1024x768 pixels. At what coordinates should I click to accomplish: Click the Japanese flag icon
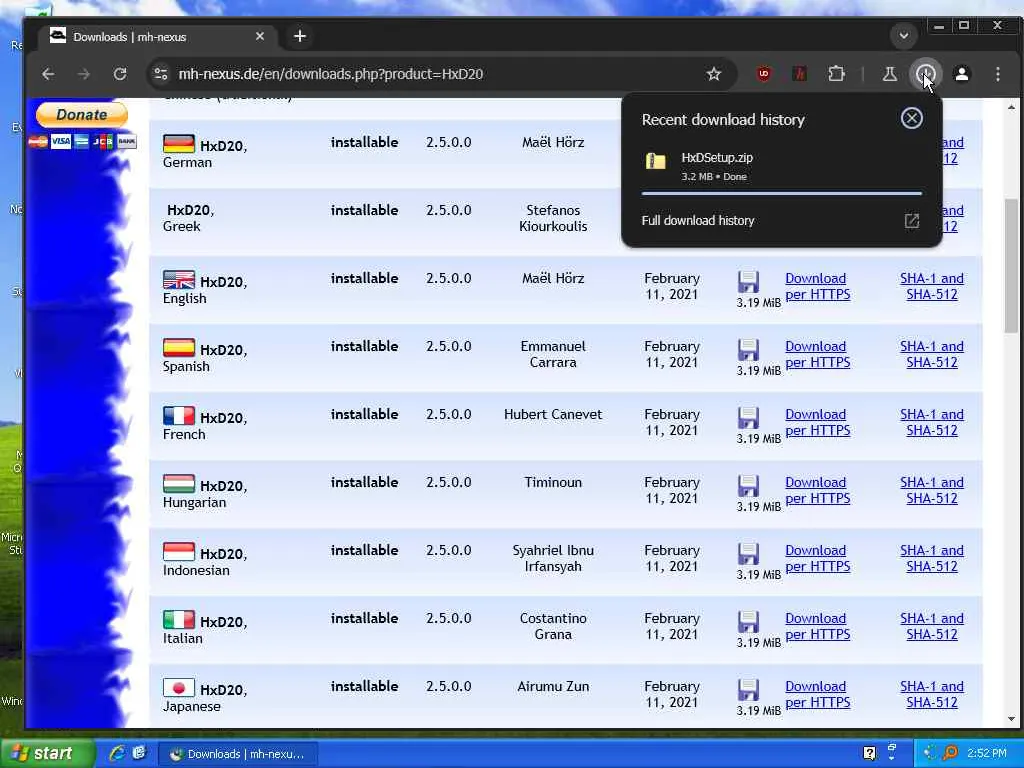click(x=179, y=687)
